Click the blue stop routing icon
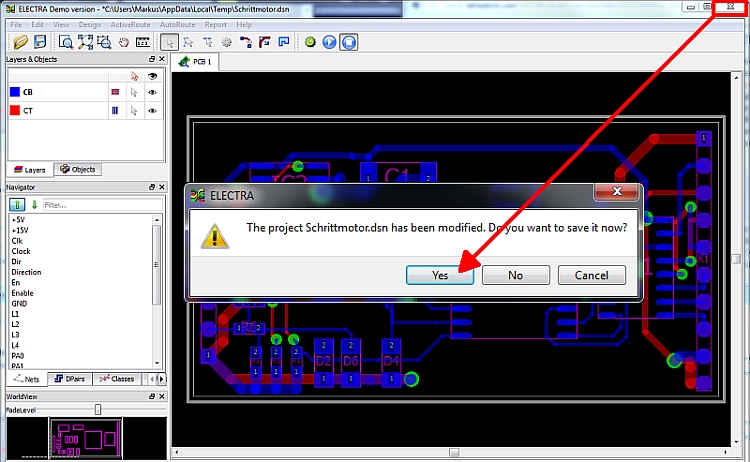Image resolution: width=750 pixels, height=462 pixels. click(349, 42)
